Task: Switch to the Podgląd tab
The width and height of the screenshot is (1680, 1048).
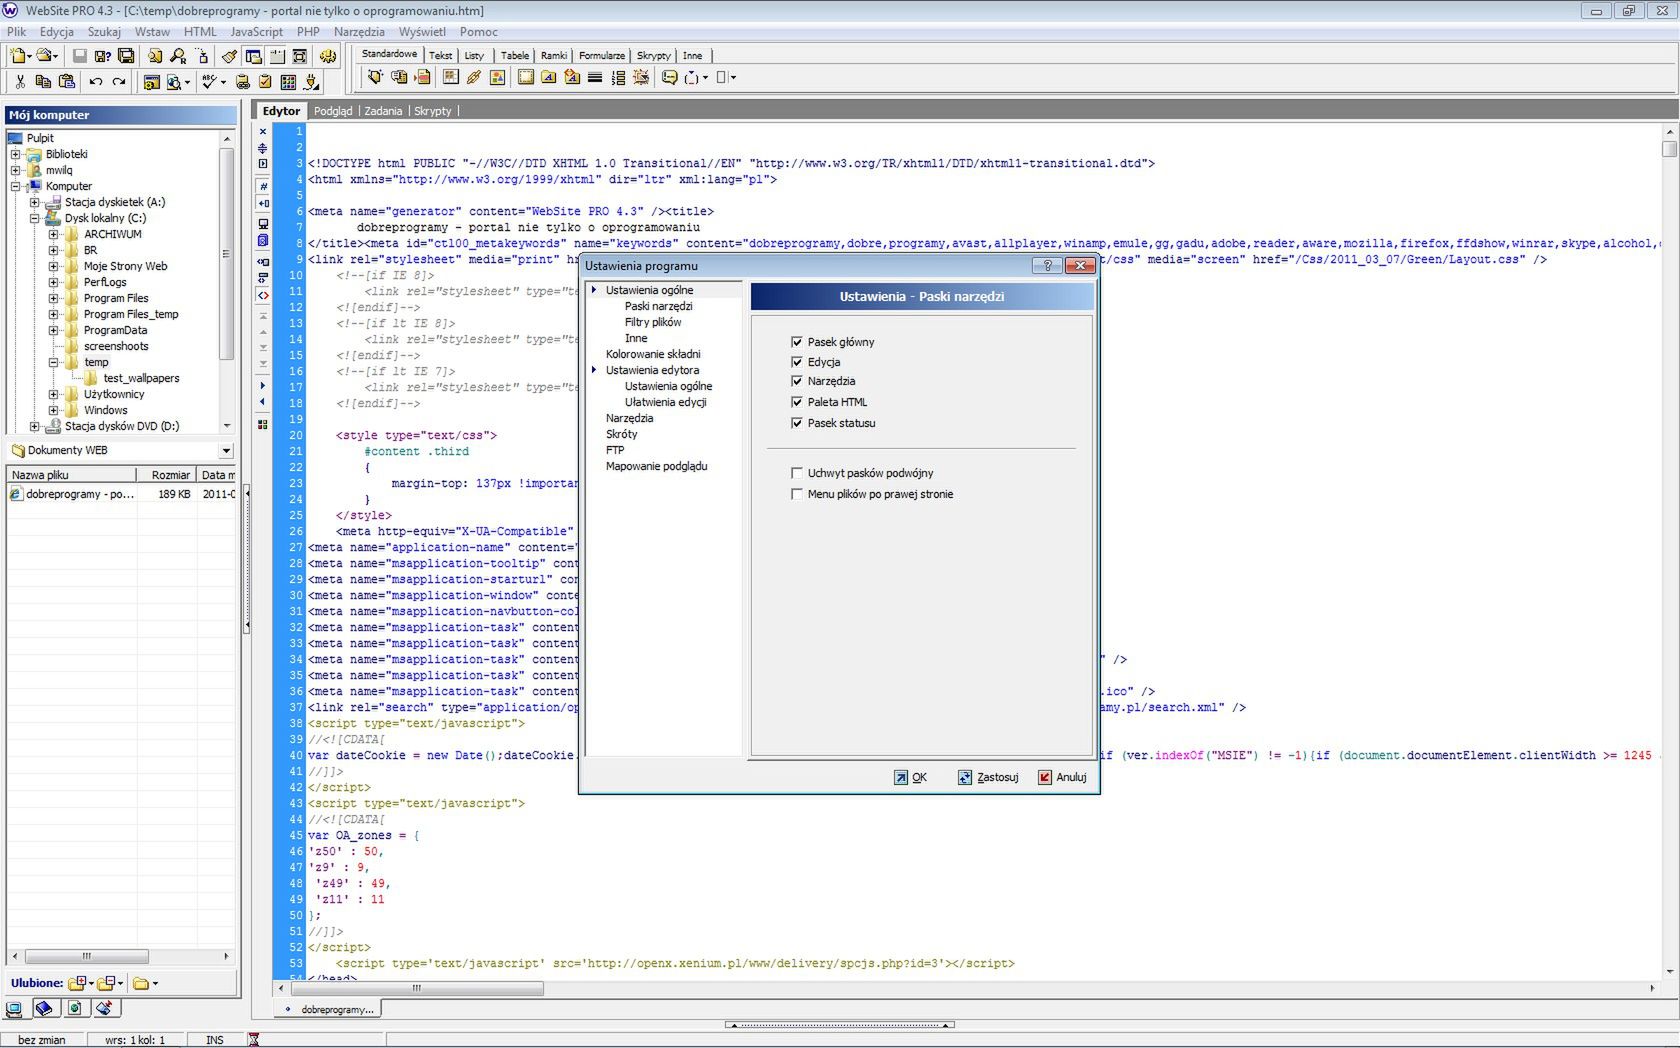Action: click(x=333, y=111)
